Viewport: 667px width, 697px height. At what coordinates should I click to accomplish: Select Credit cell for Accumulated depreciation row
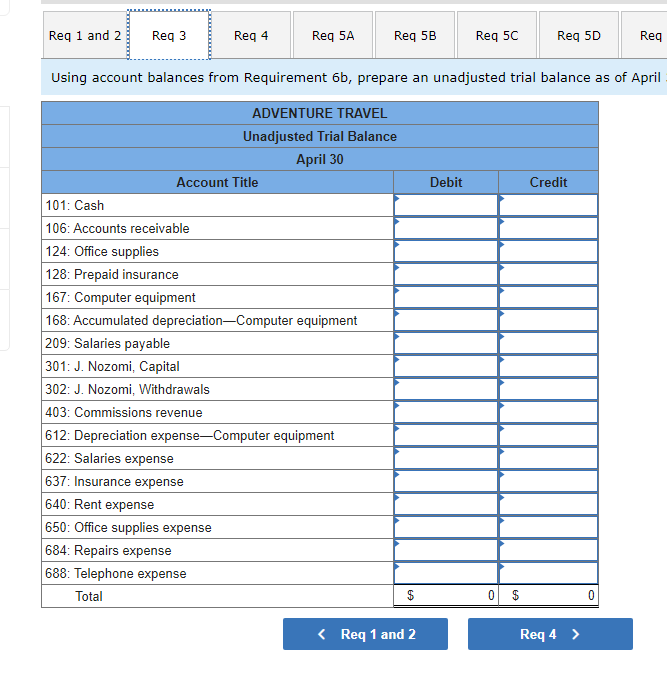548,320
